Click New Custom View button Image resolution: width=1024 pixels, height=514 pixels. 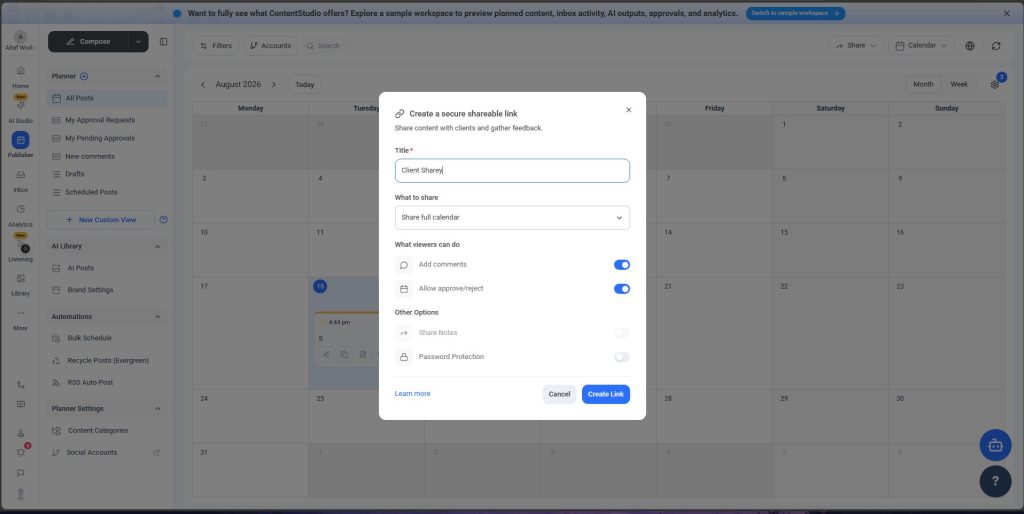[101, 220]
